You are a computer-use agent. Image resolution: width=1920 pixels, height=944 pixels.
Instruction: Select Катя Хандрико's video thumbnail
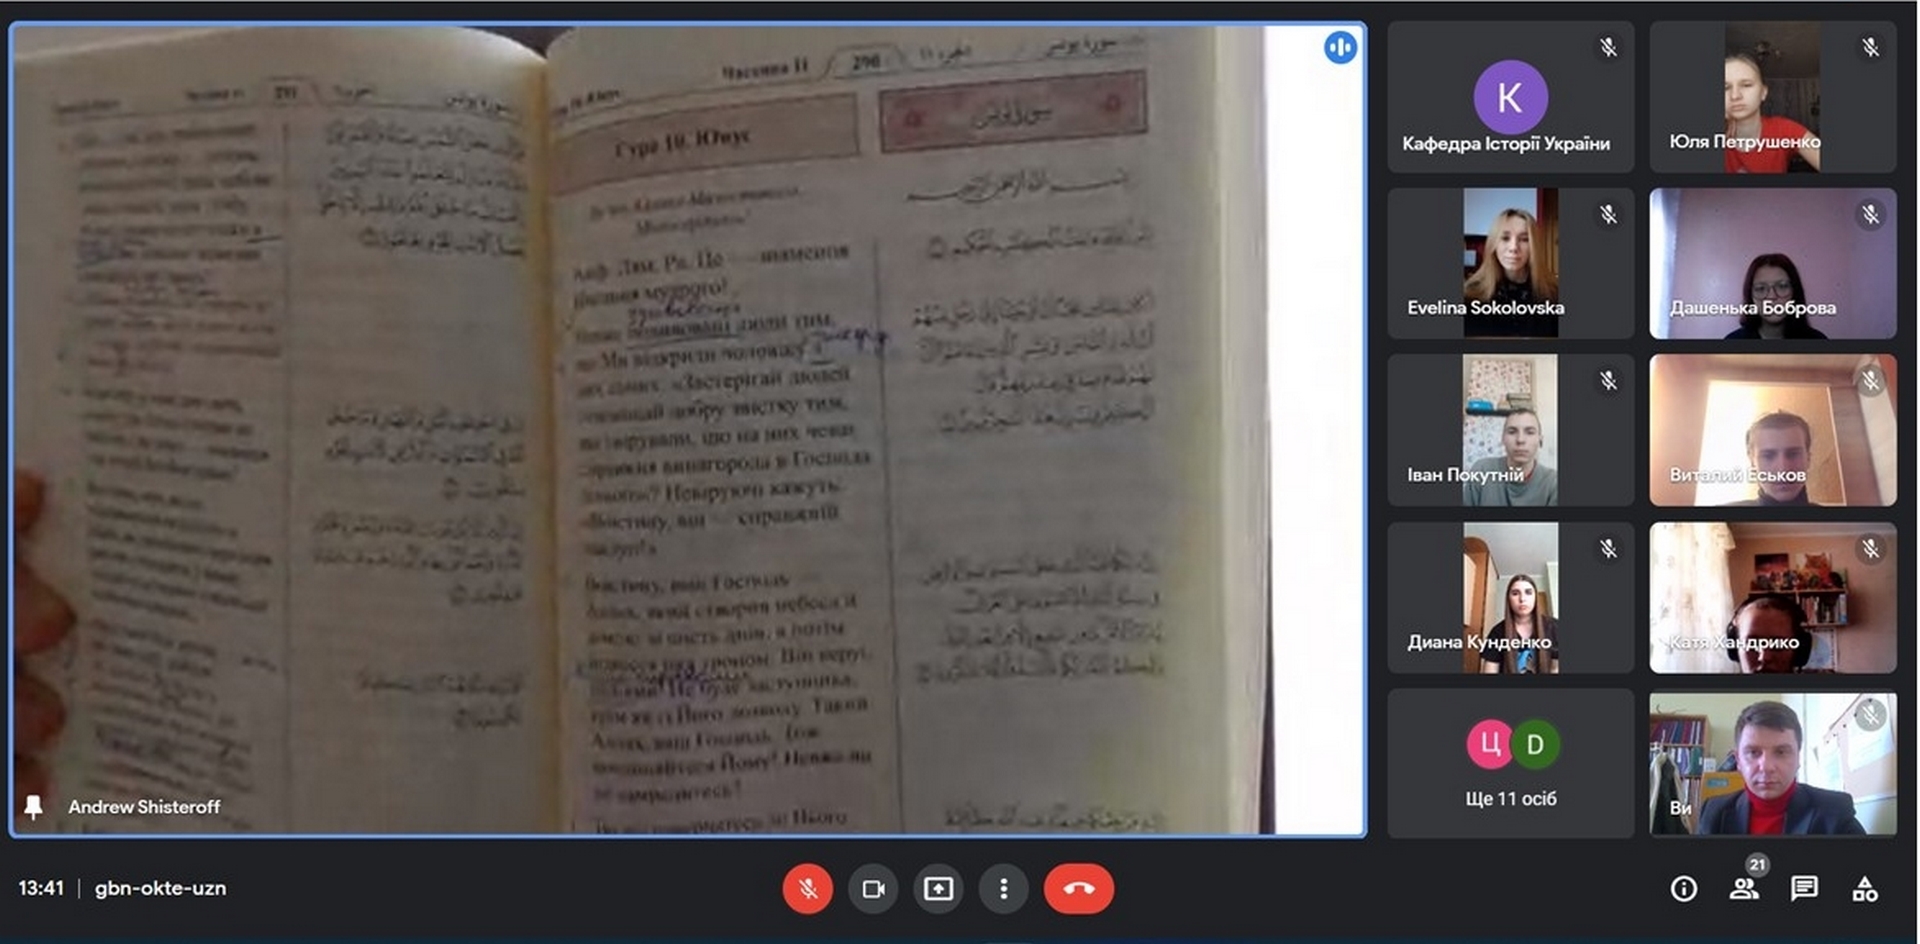click(1772, 597)
